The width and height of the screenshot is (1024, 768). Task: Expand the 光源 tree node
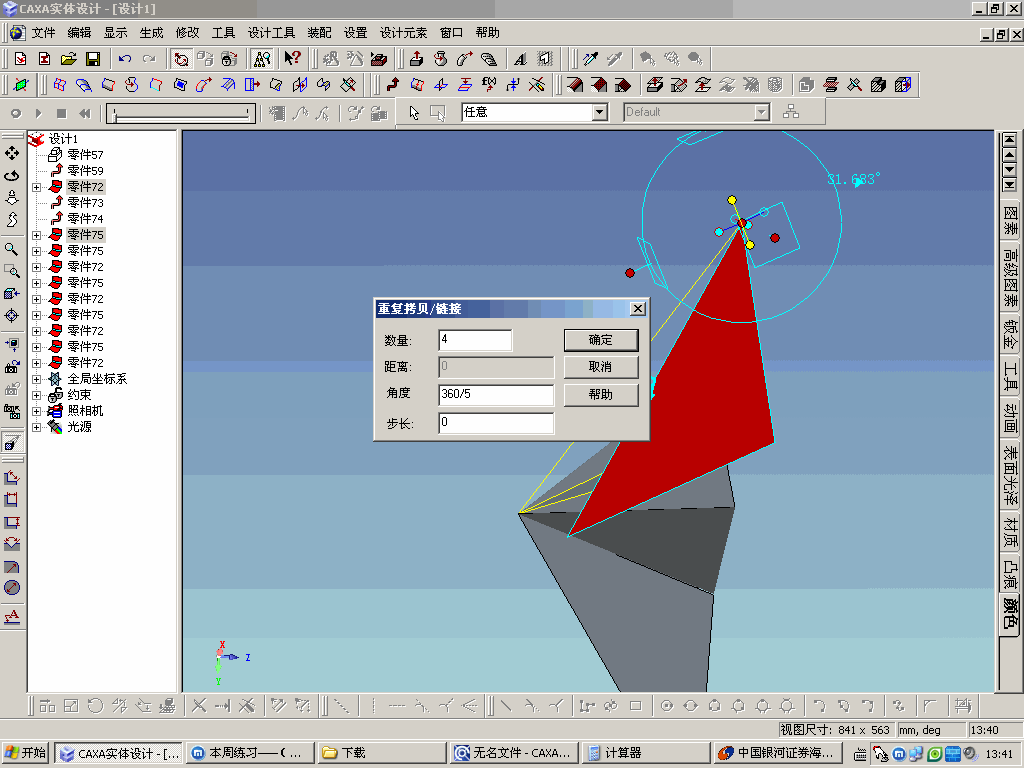tap(37, 427)
